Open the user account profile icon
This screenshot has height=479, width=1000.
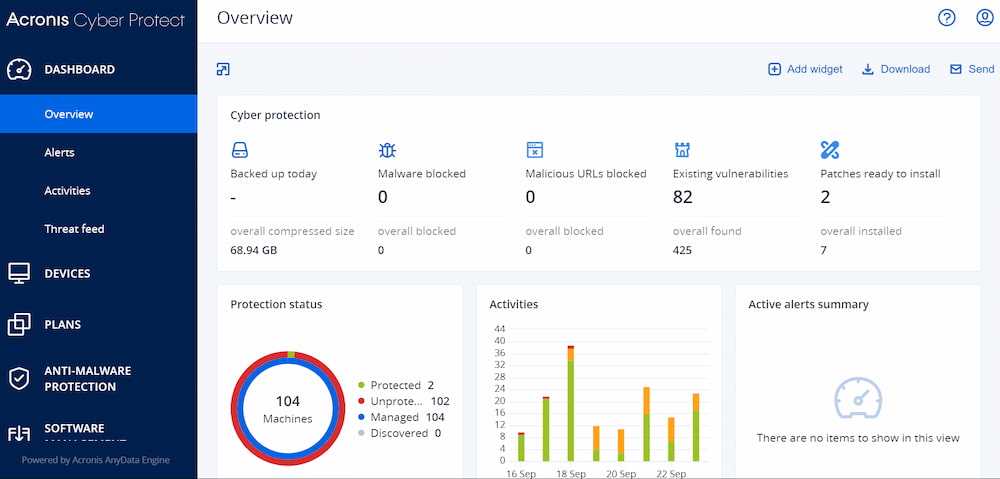984,18
